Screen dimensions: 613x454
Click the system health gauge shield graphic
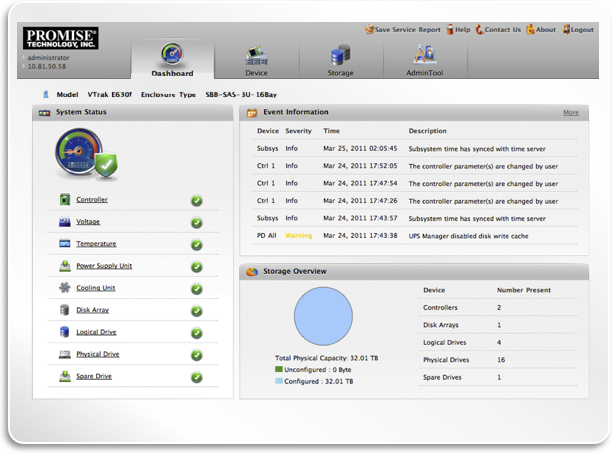coord(86,154)
